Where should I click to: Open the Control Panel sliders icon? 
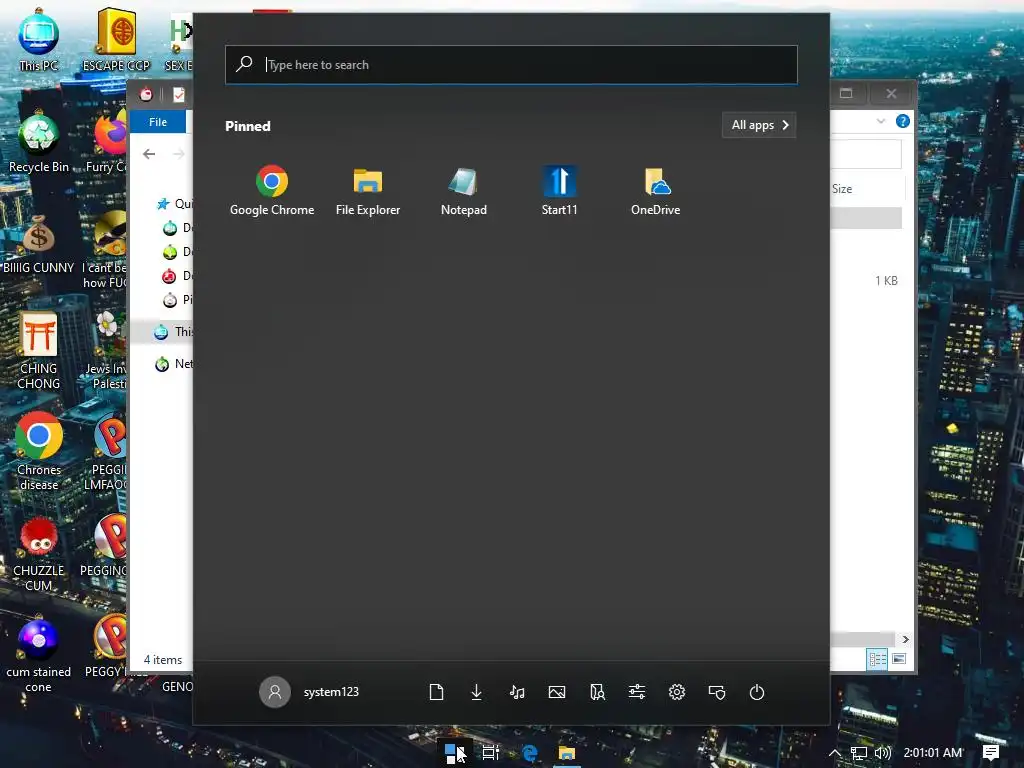(637, 692)
